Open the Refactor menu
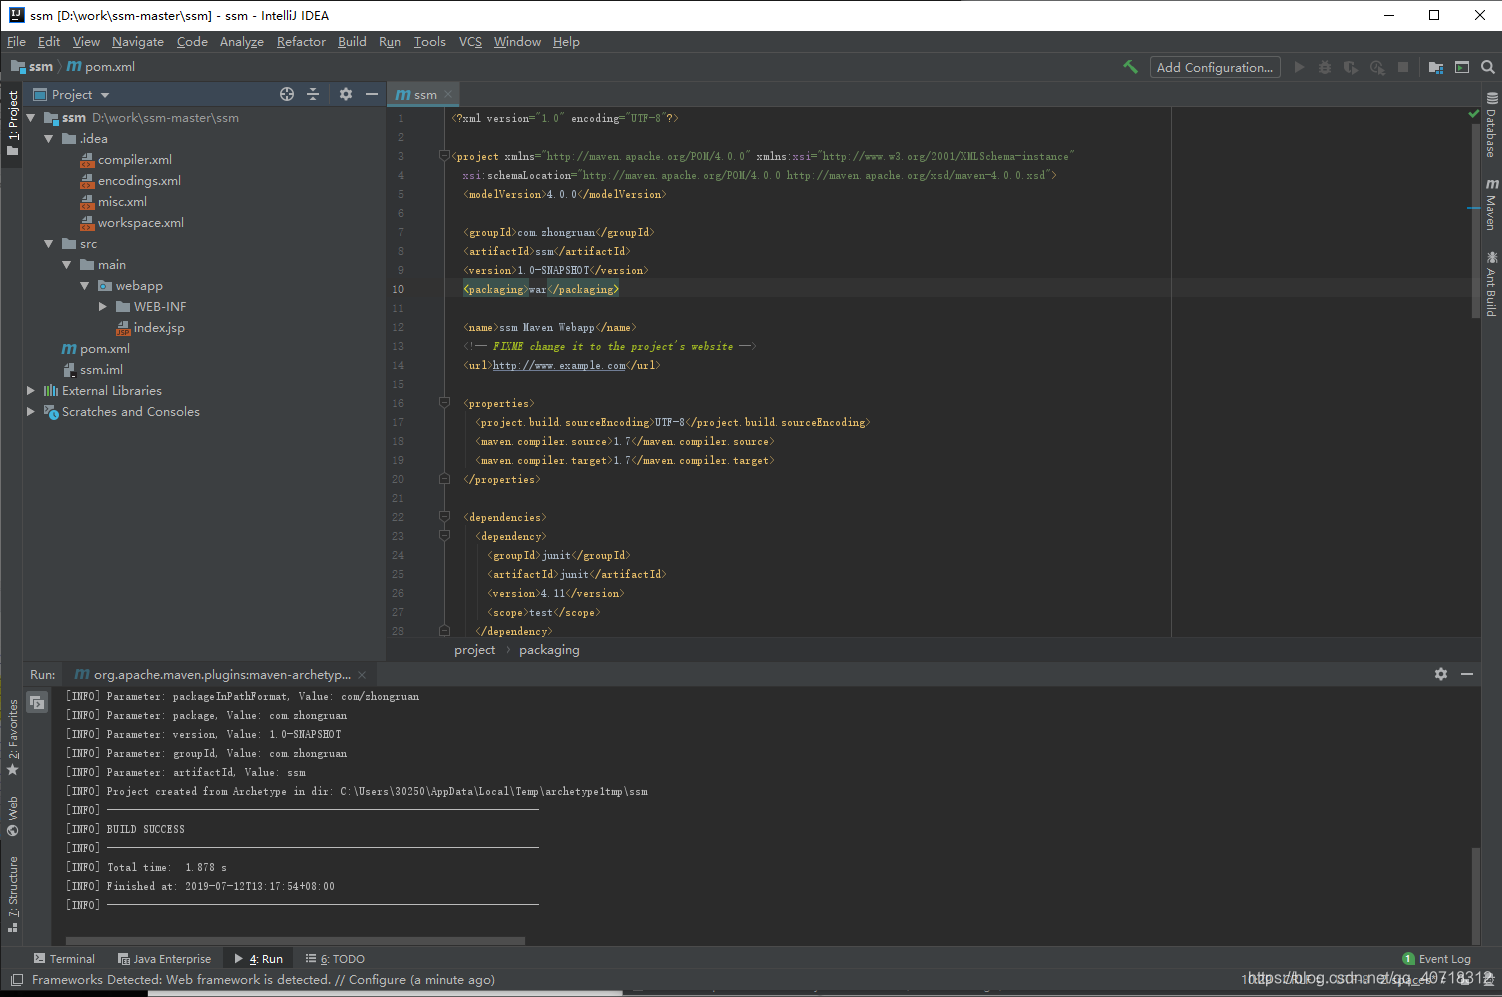The height and width of the screenshot is (997, 1502). coord(301,42)
